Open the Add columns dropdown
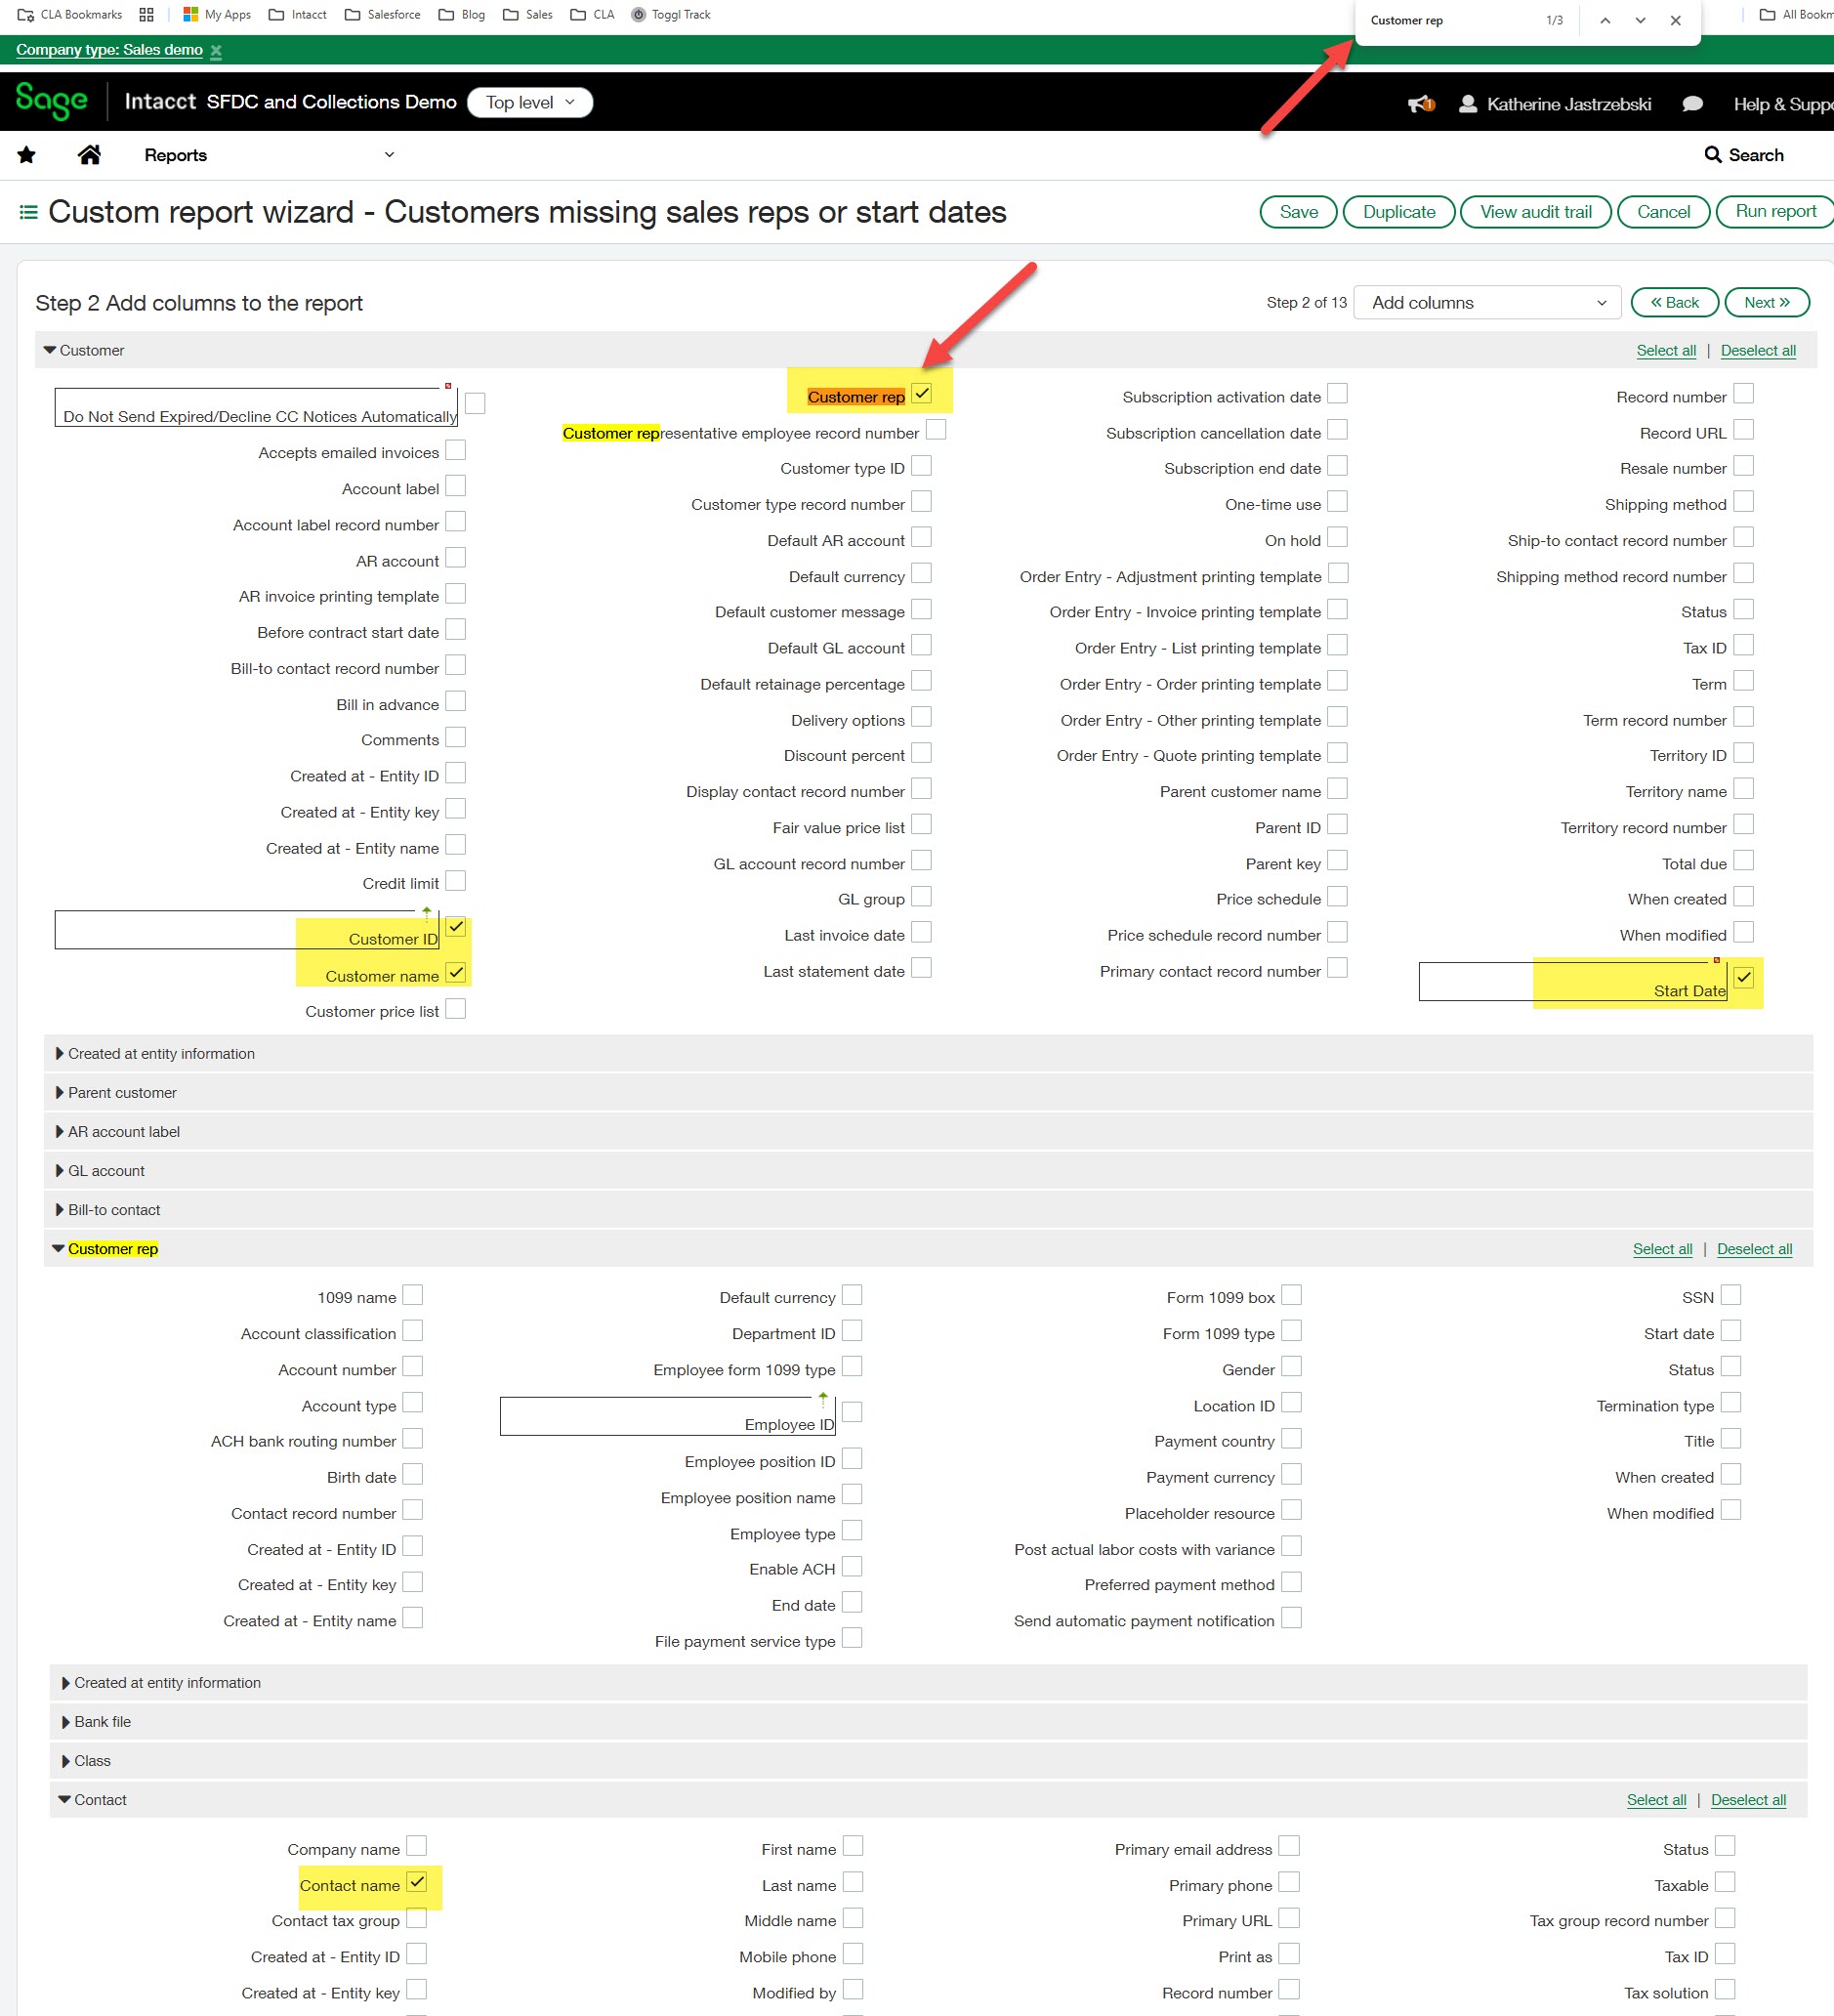The width and height of the screenshot is (1834, 2016). pyautogui.click(x=1487, y=302)
